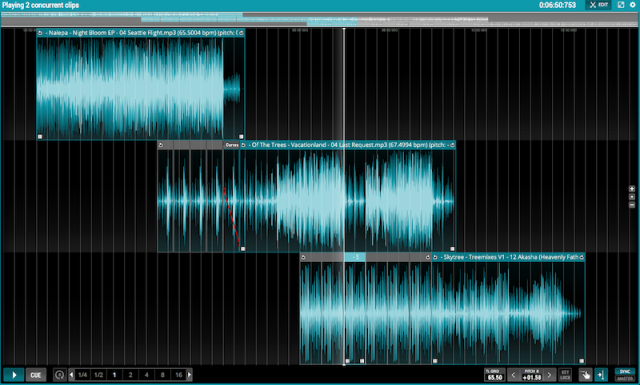Click the right header icon of Nalepa Seattle Flight clip
Image resolution: width=640 pixels, height=385 pixels.
tap(241, 33)
